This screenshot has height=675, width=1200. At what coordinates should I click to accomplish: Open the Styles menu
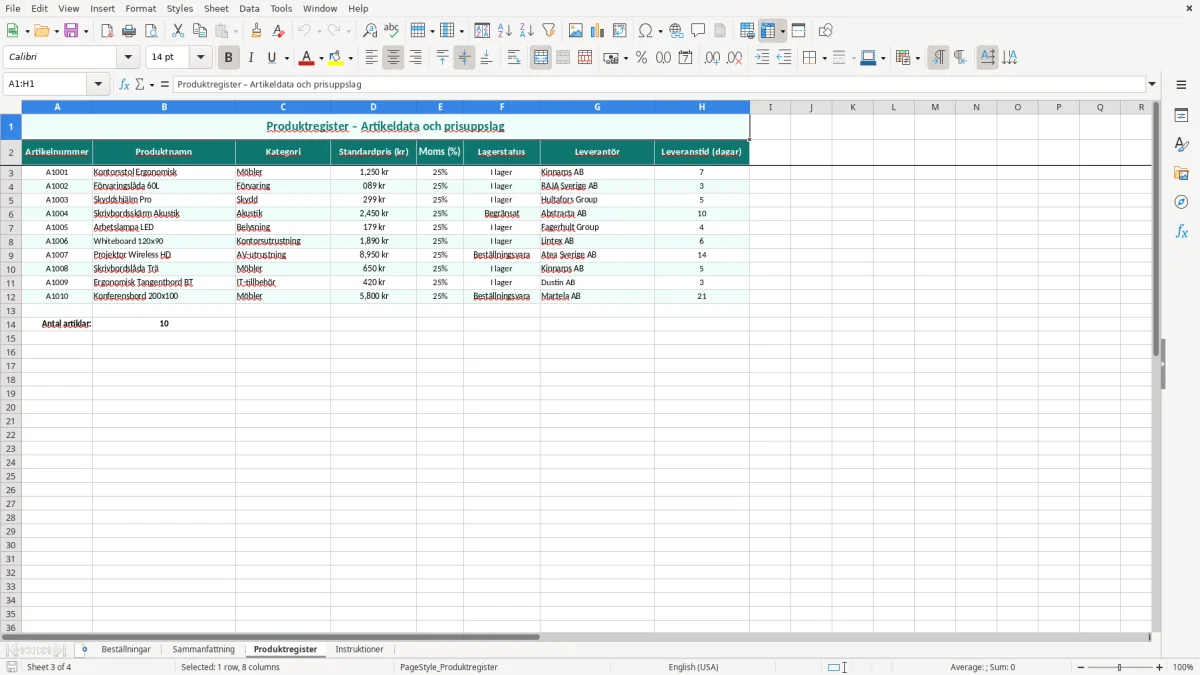180,8
